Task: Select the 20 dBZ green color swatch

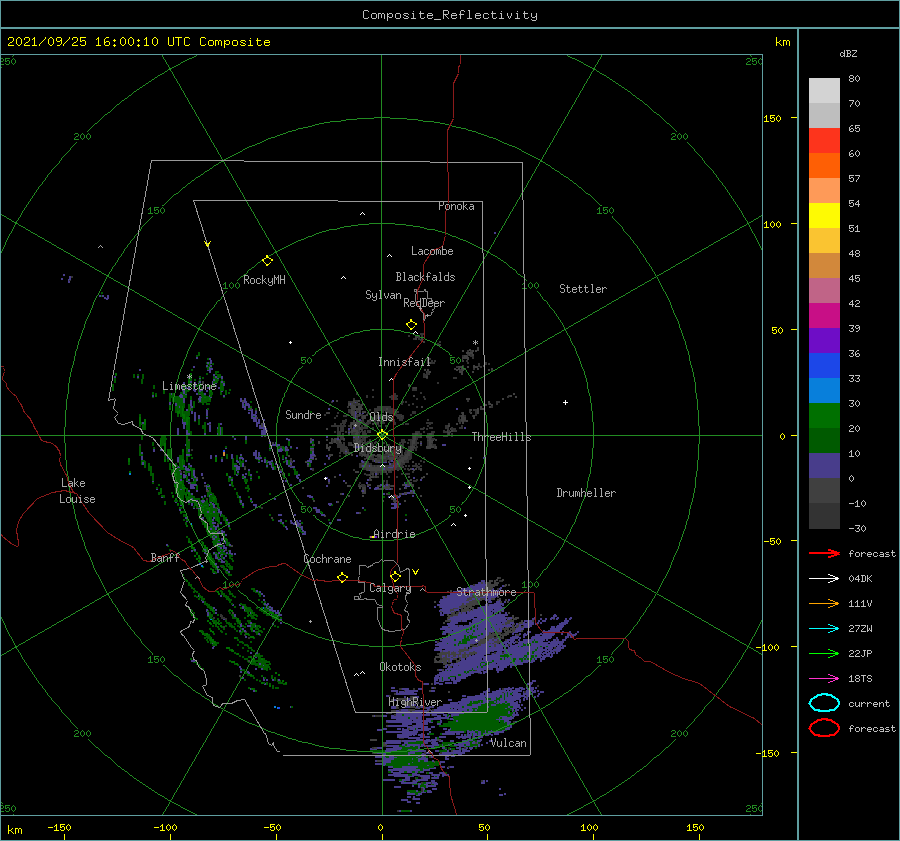Action: (x=824, y=416)
